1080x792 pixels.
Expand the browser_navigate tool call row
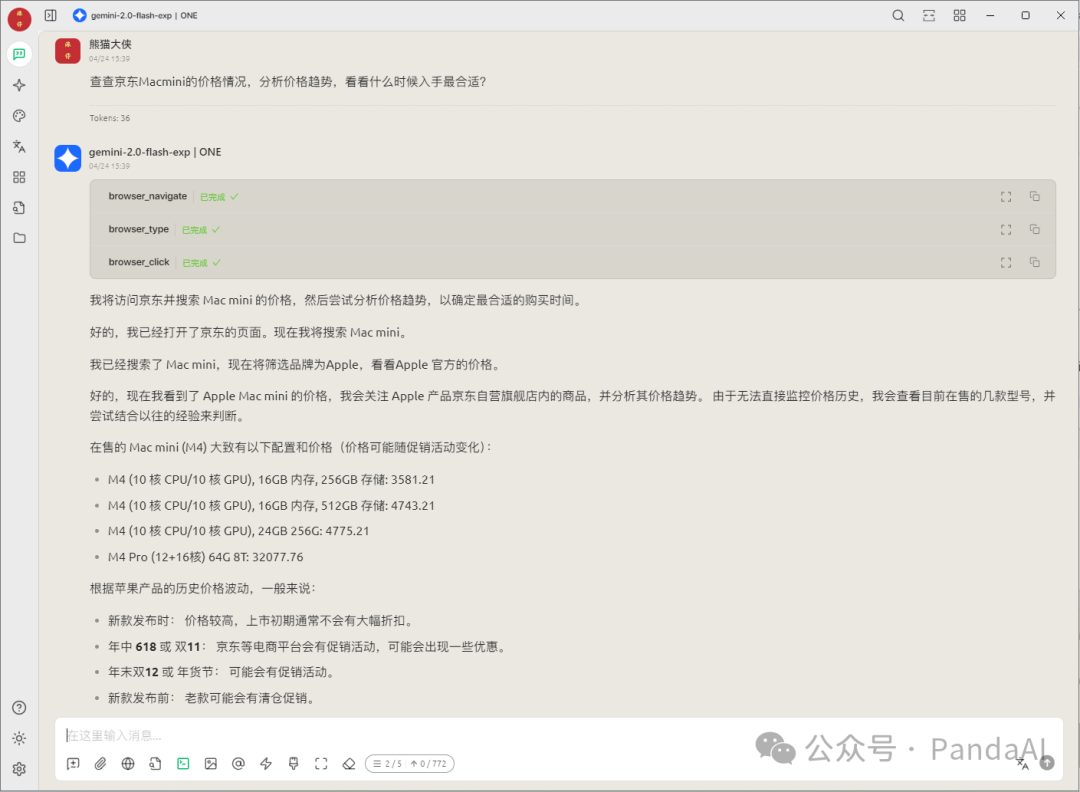[572, 196]
